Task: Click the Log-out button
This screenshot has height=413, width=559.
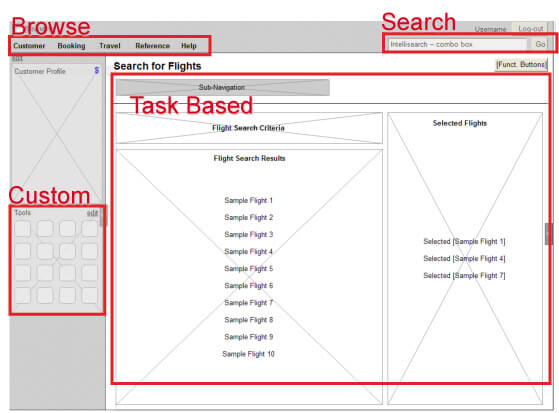Action: pos(531,28)
